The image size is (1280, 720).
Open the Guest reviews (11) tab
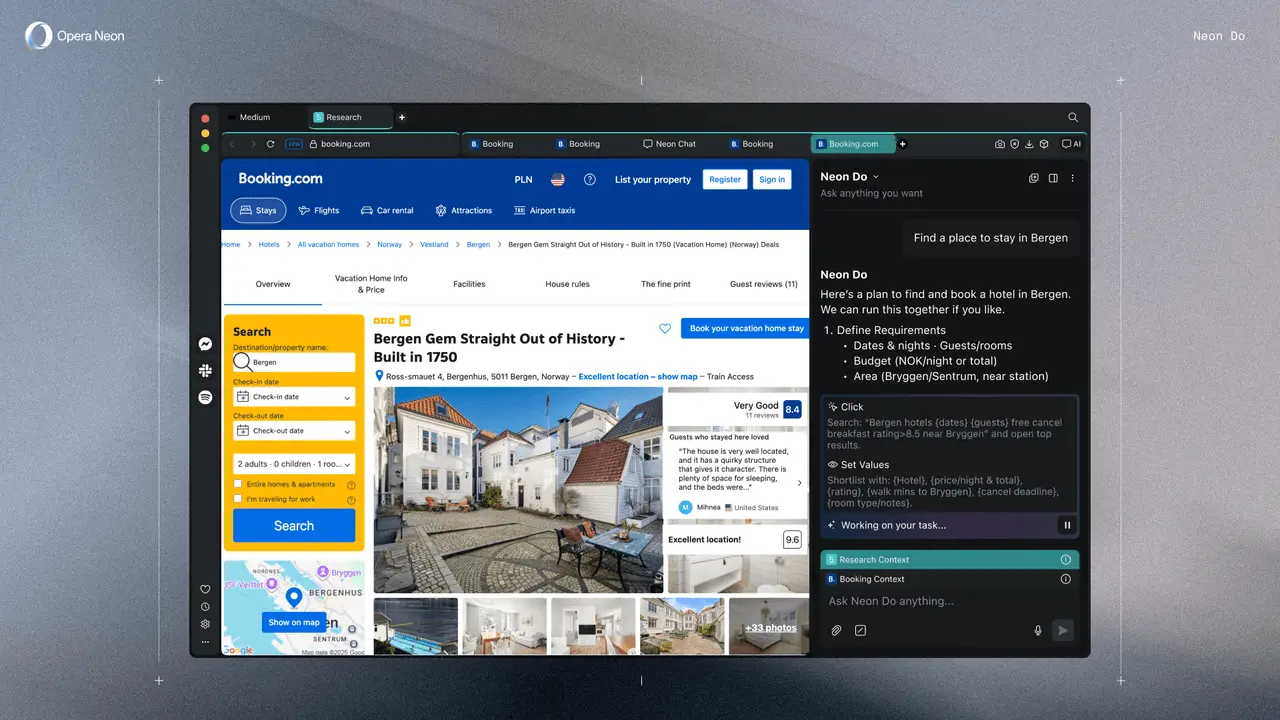pos(763,284)
